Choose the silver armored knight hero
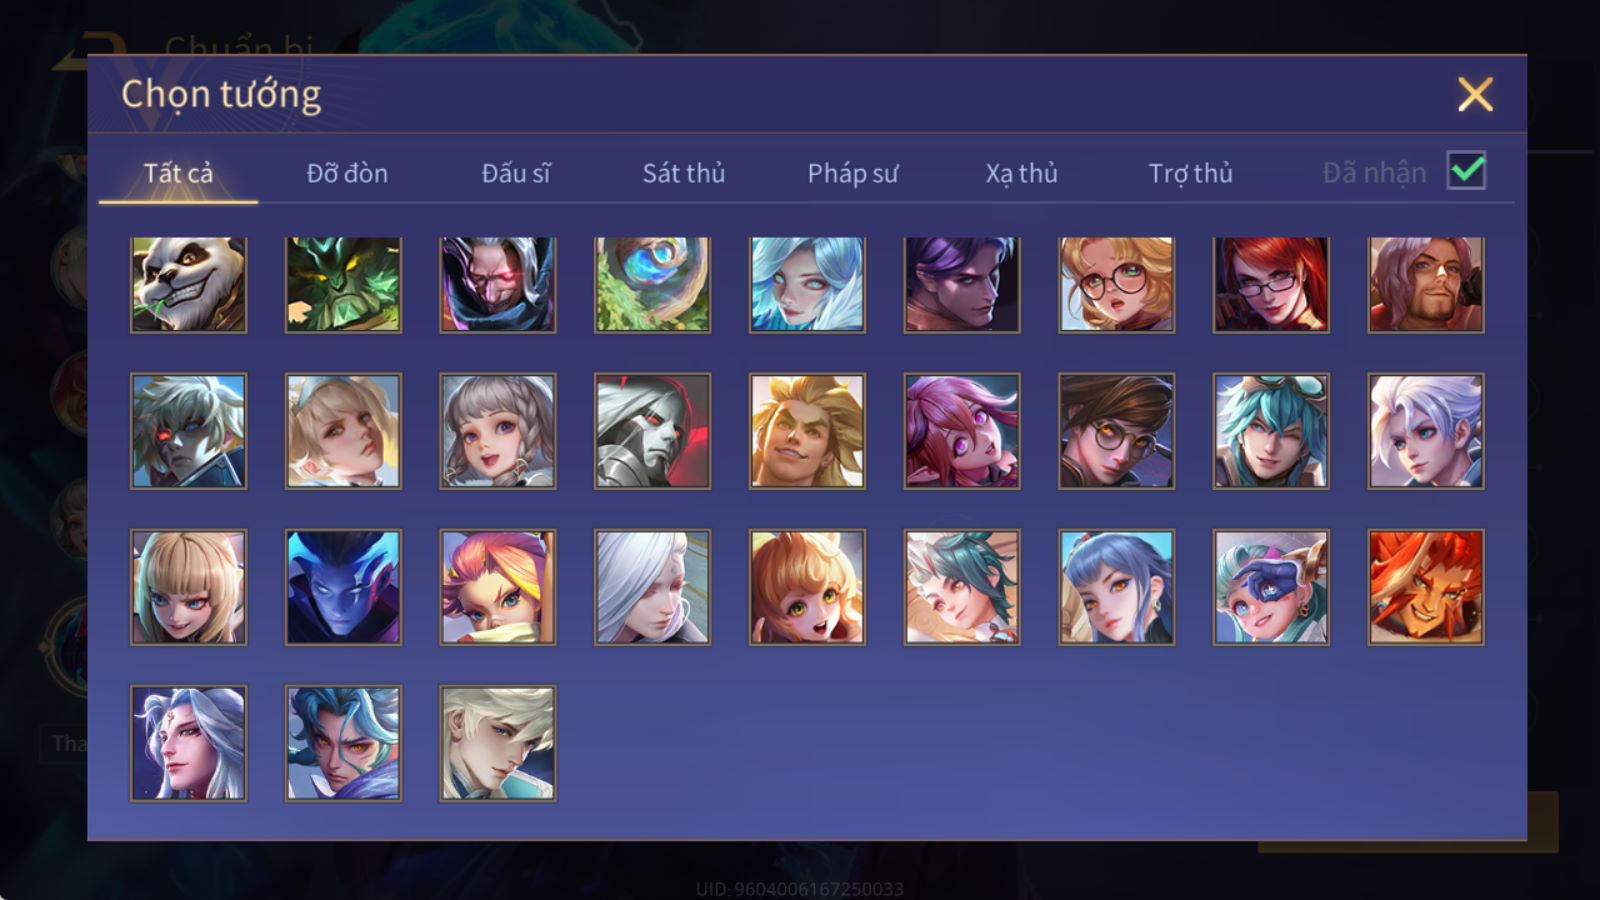The height and width of the screenshot is (900, 1600). (x=652, y=431)
